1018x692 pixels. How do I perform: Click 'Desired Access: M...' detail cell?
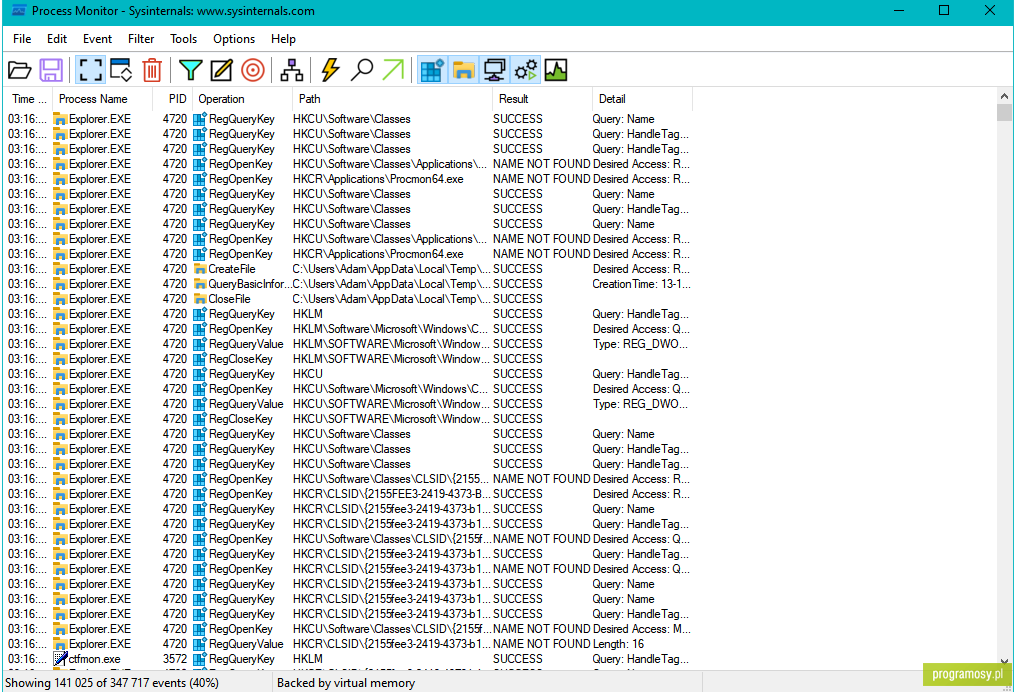641,629
